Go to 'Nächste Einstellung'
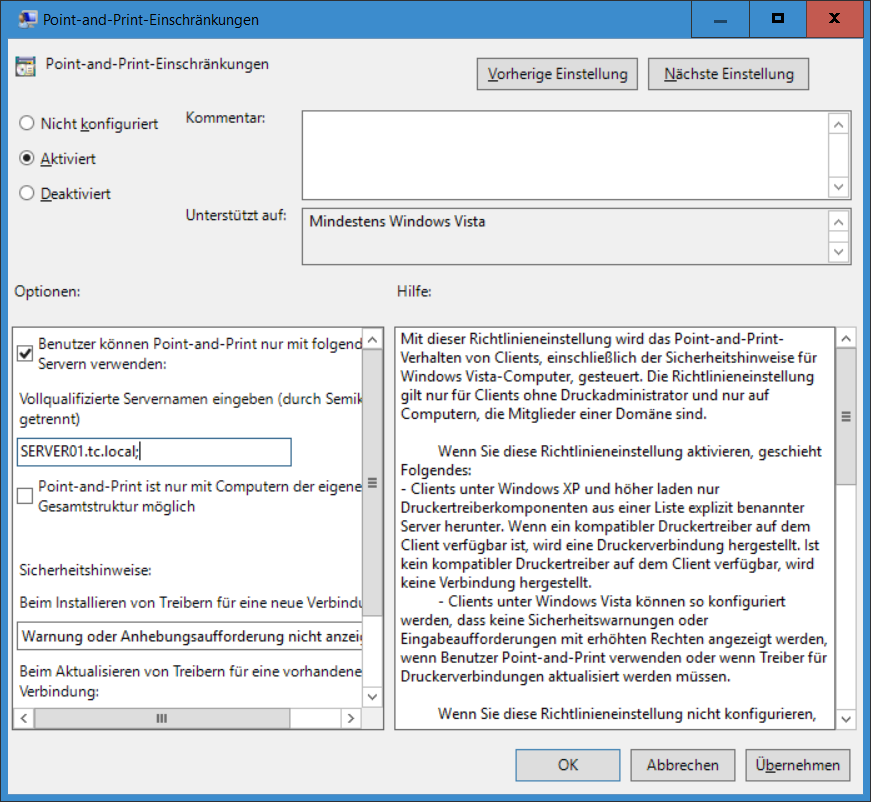This screenshot has height=802, width=871. tap(728, 74)
